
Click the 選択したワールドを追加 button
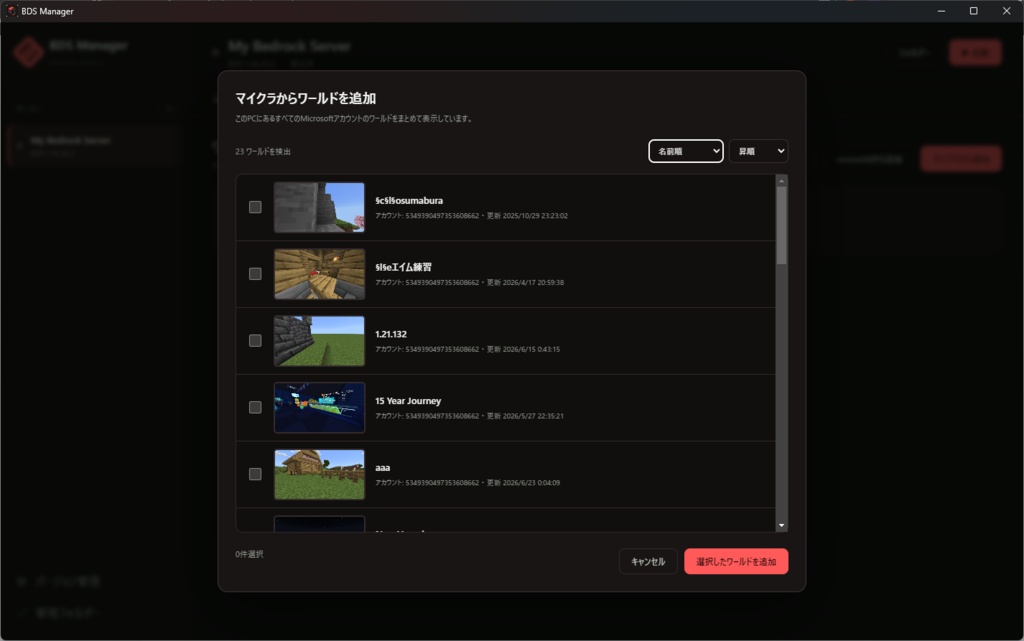point(736,561)
